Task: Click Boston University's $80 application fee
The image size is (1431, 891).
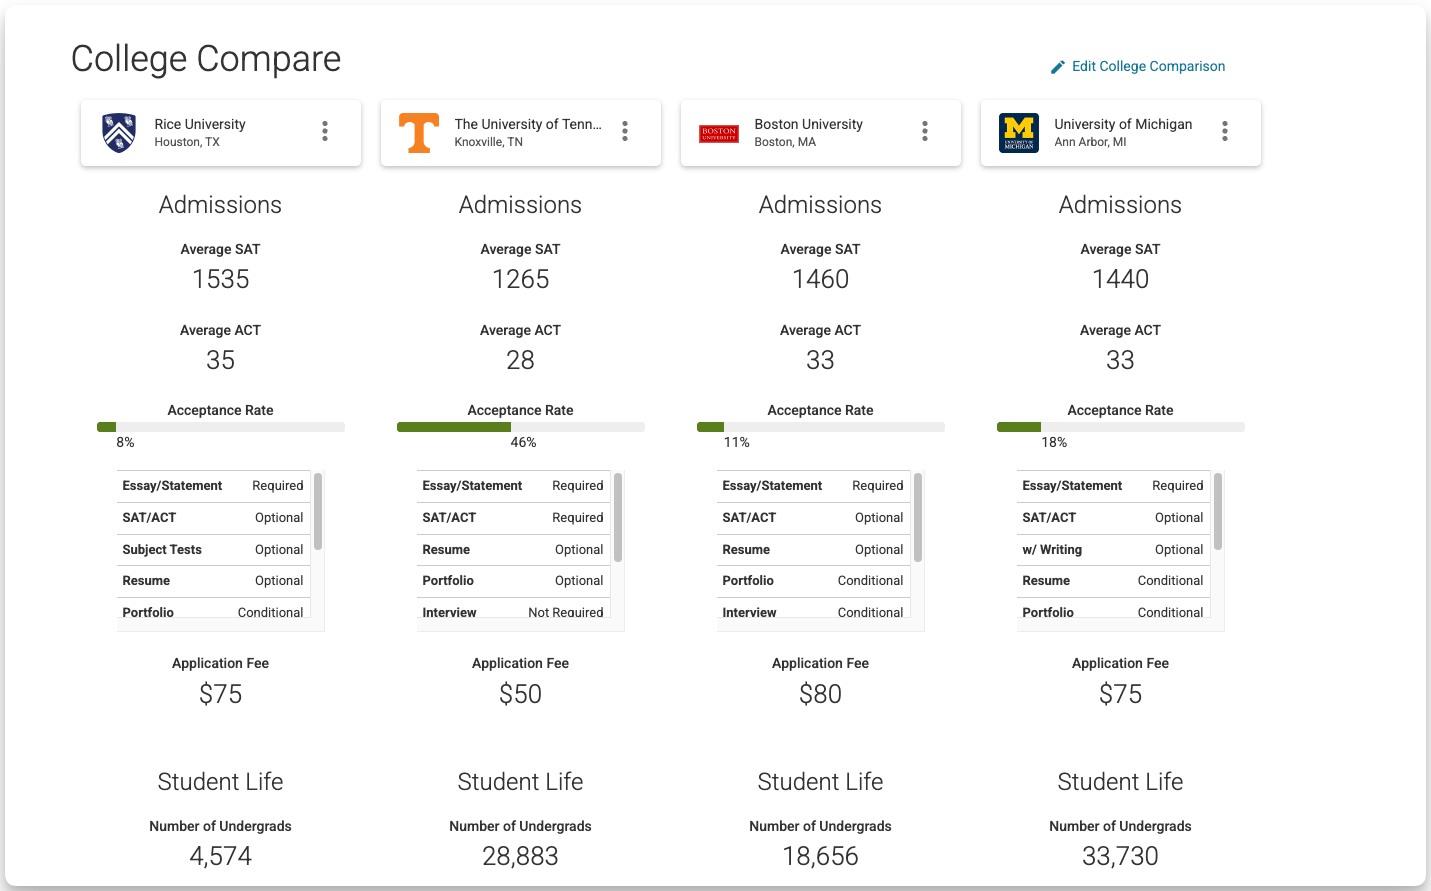Action: (821, 694)
